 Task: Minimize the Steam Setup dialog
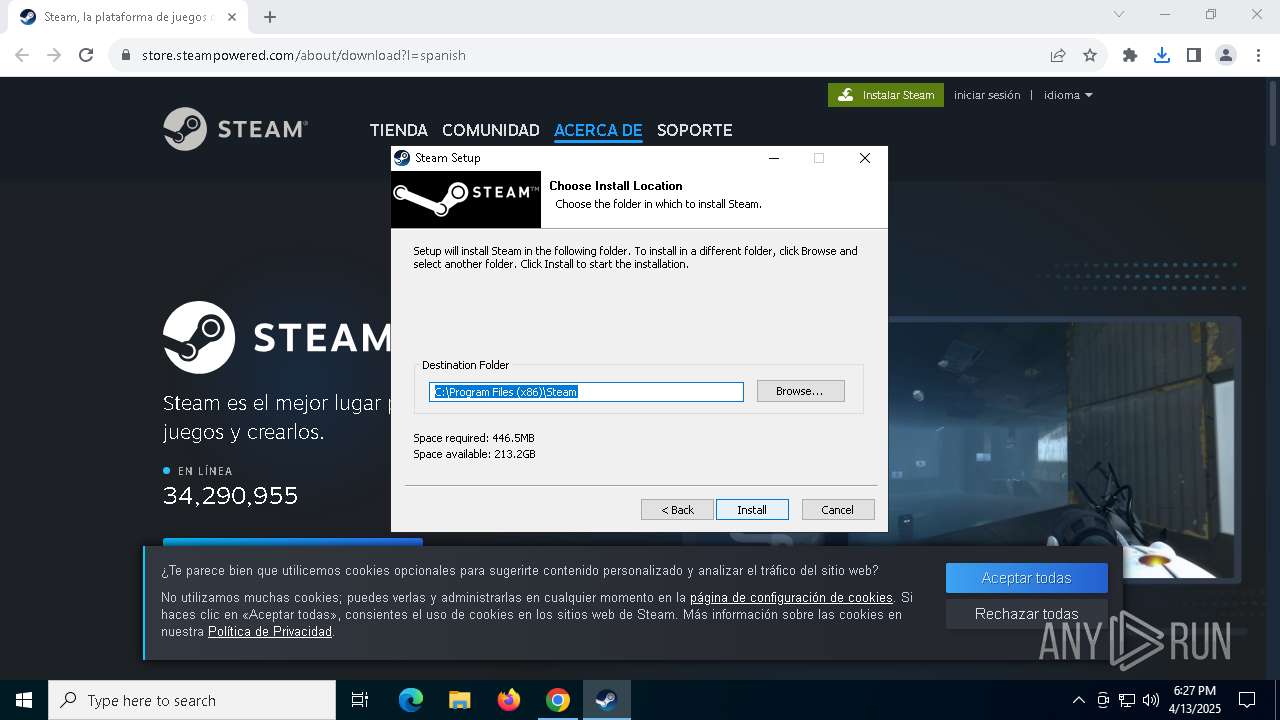pos(774,158)
